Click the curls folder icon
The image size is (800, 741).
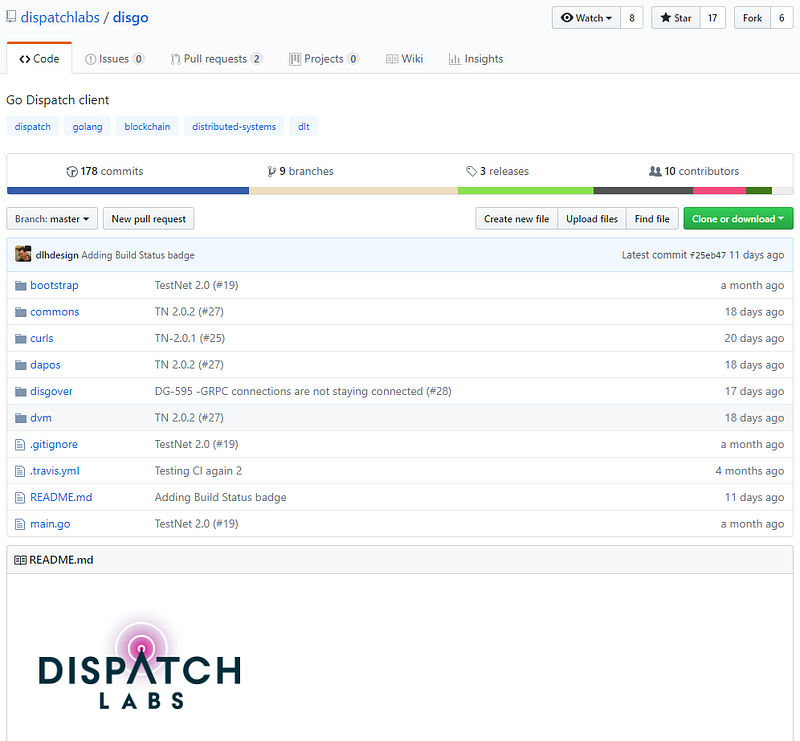[x=20, y=338]
